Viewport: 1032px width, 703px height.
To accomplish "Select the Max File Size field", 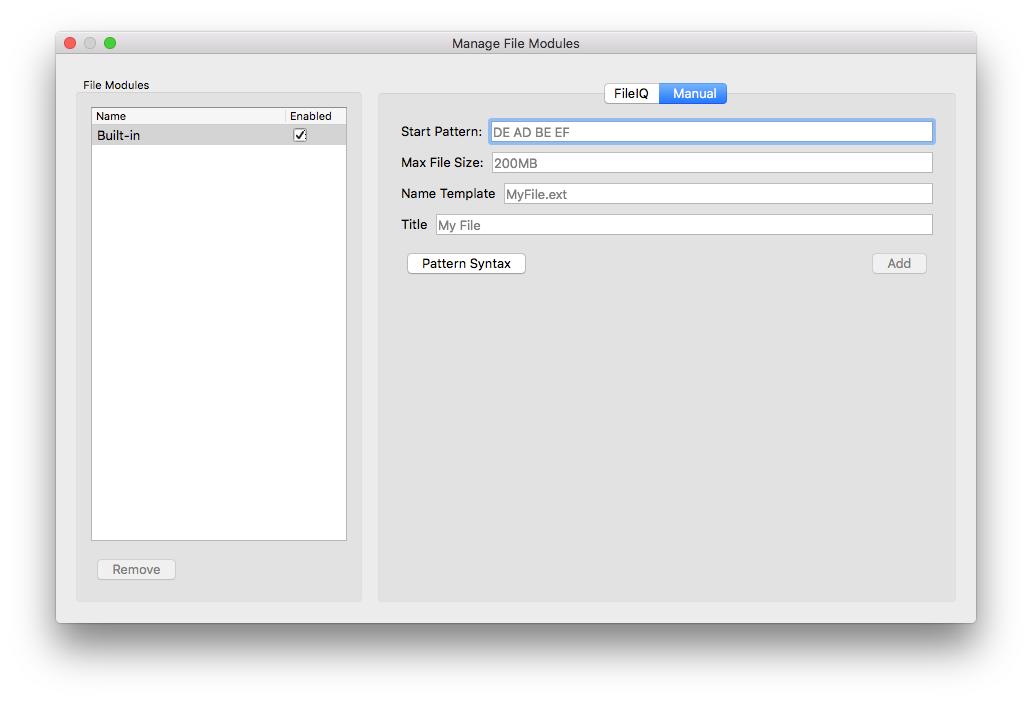I will (710, 162).
